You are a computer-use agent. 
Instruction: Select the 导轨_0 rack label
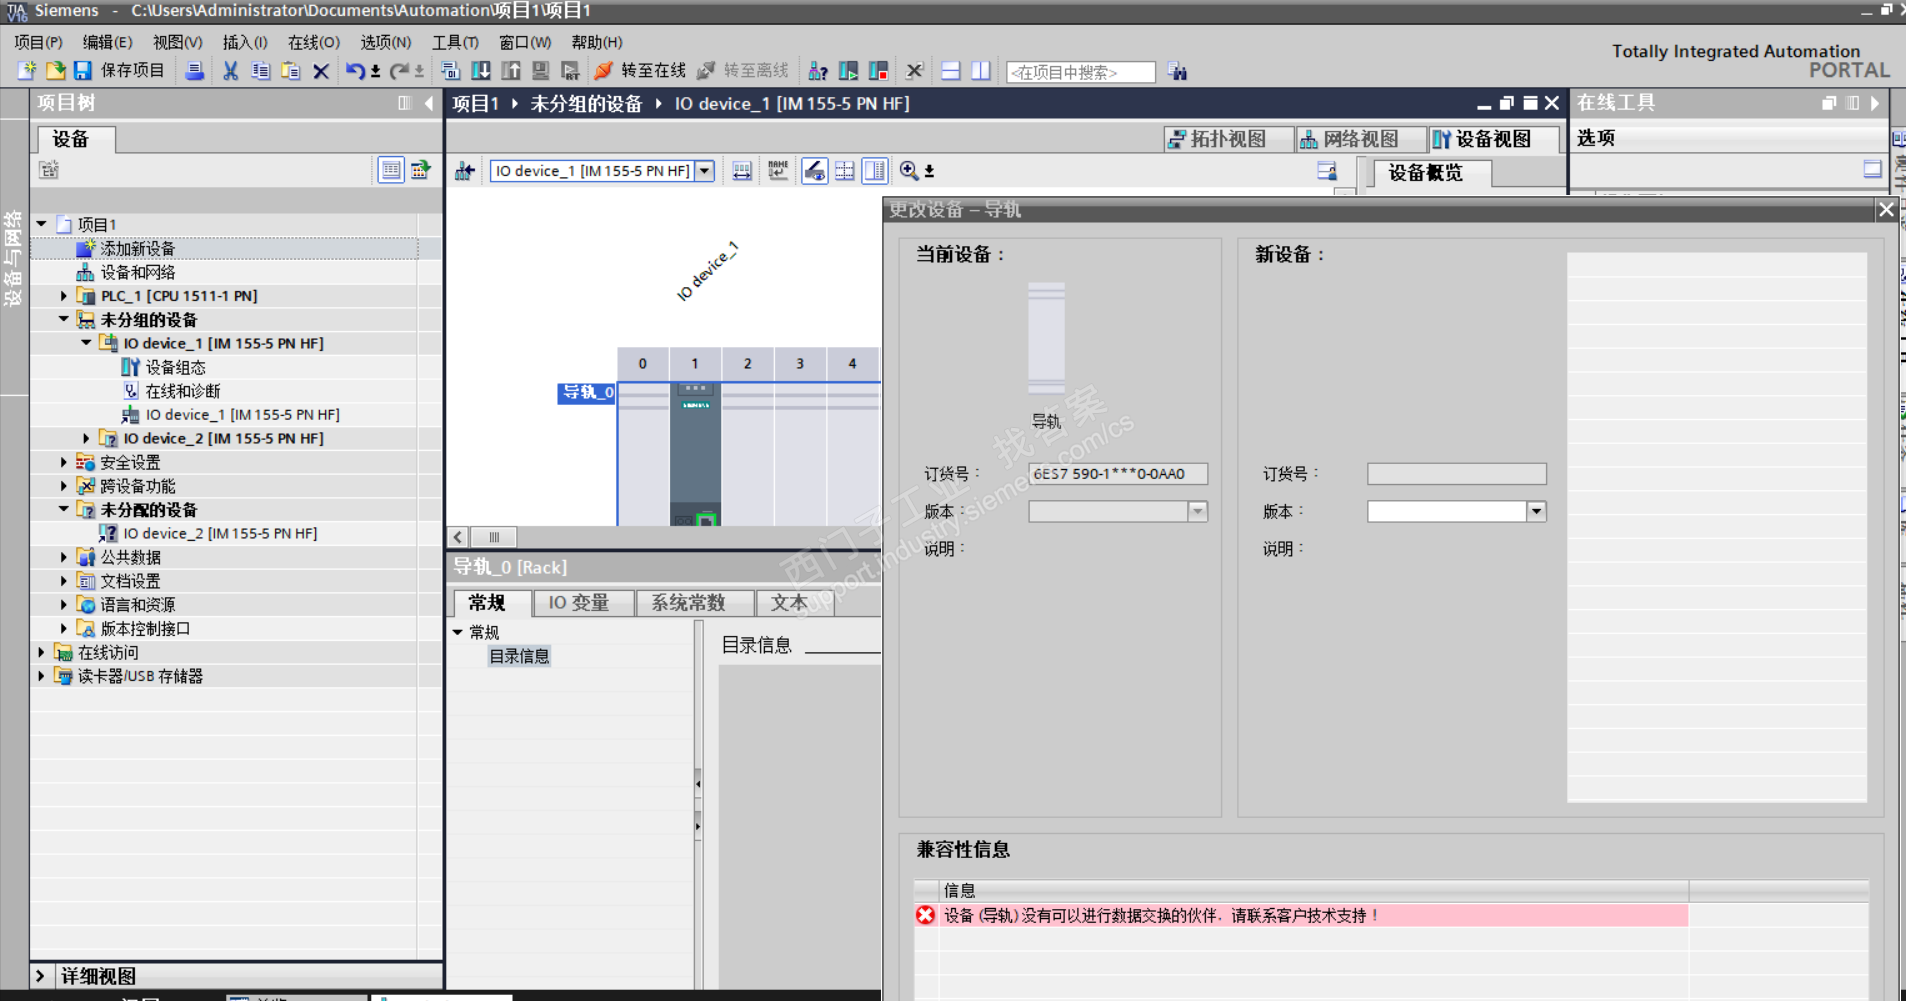tap(587, 393)
